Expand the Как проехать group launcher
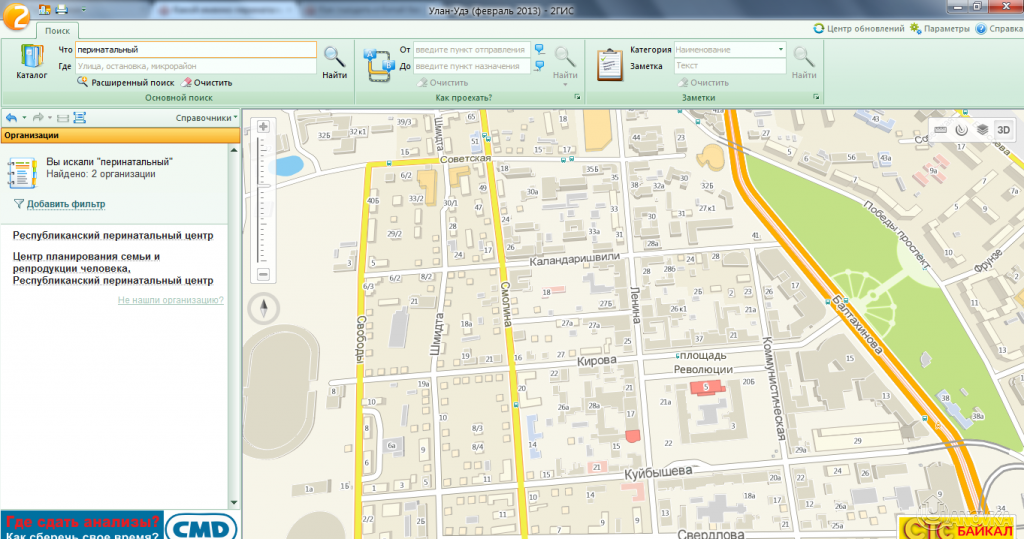 click(x=578, y=98)
